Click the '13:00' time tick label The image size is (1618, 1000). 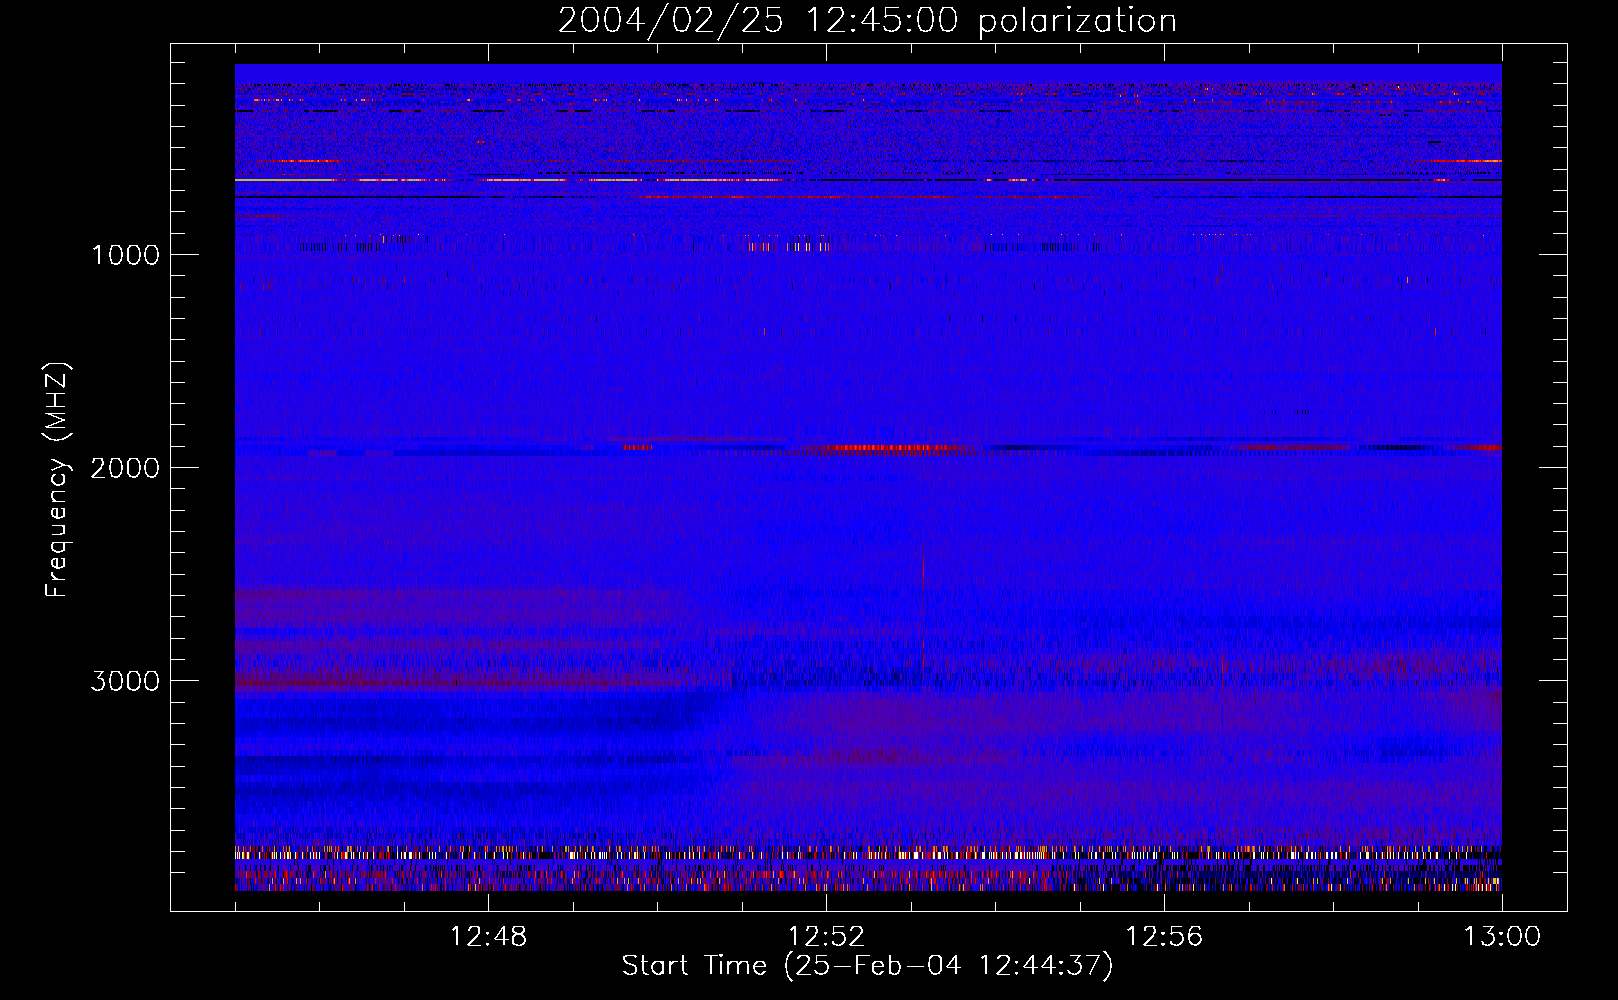[x=1502, y=937]
